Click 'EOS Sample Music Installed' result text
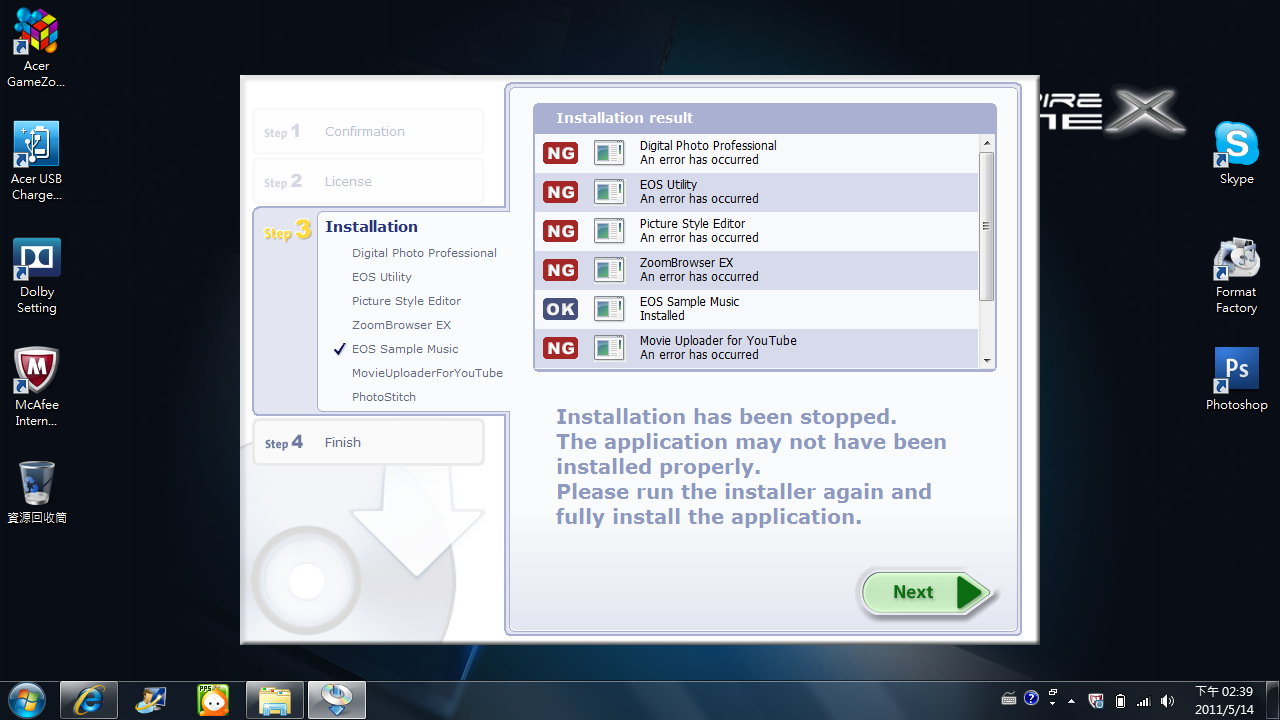The height and width of the screenshot is (720, 1280). pyautogui.click(x=689, y=309)
